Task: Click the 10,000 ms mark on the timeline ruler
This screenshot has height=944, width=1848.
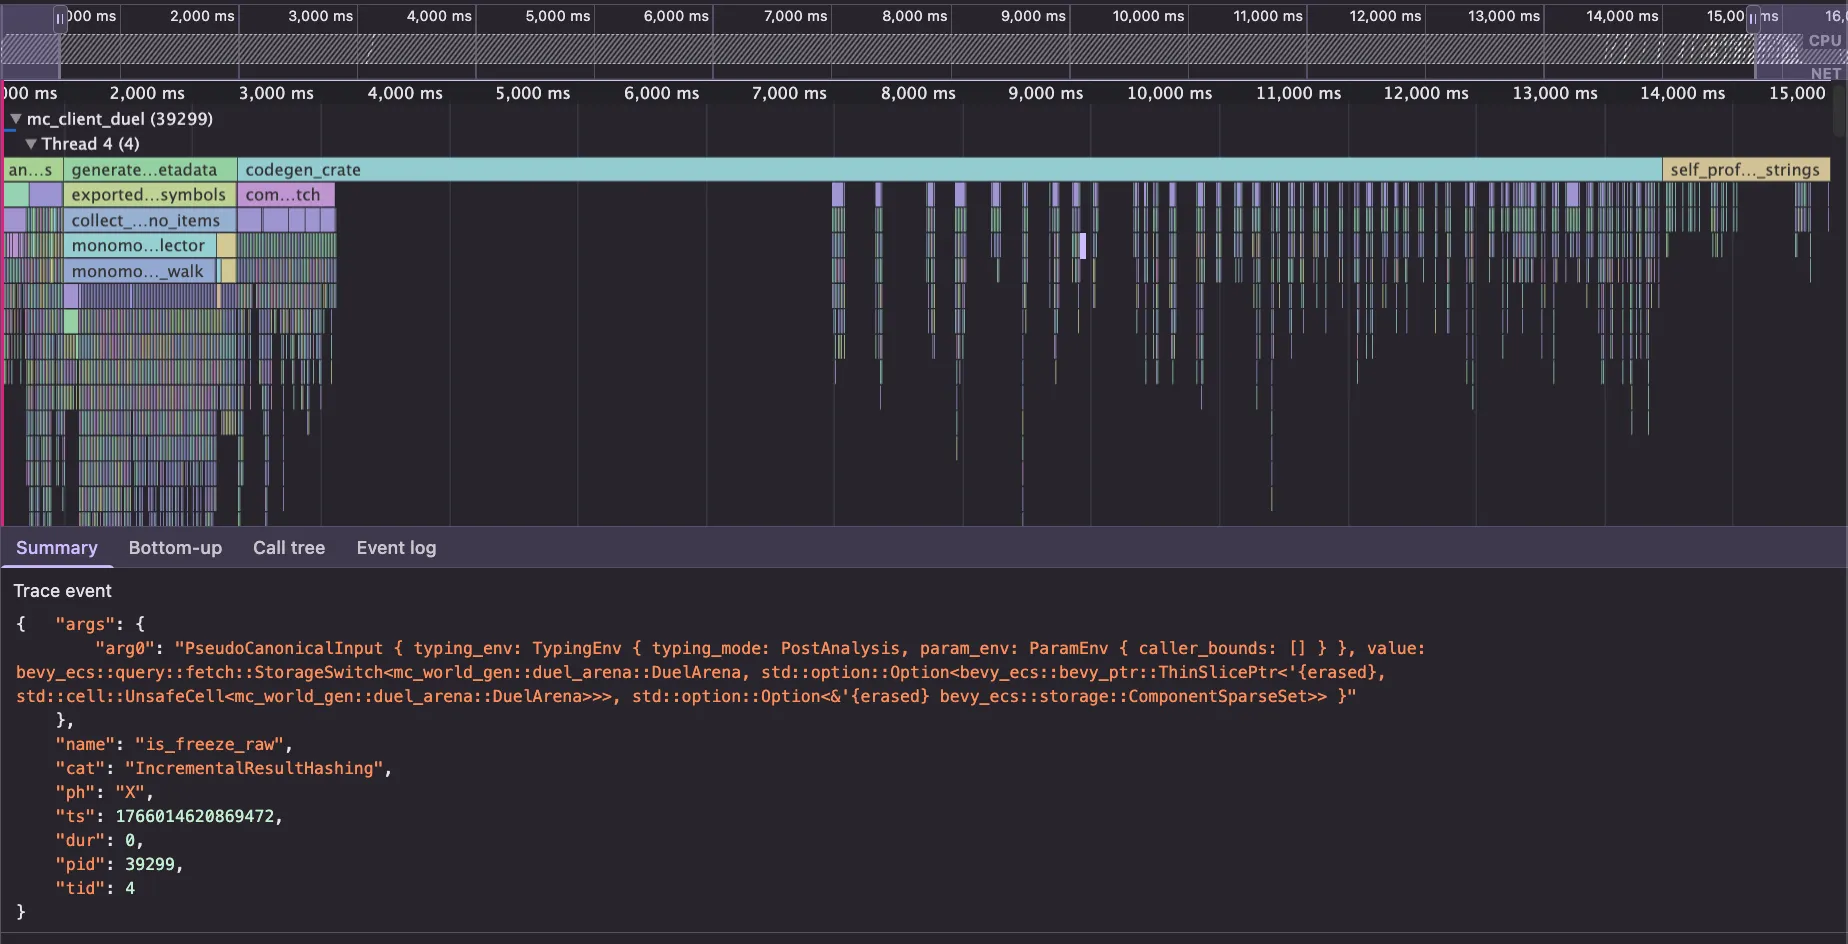Action: [x=1168, y=93]
